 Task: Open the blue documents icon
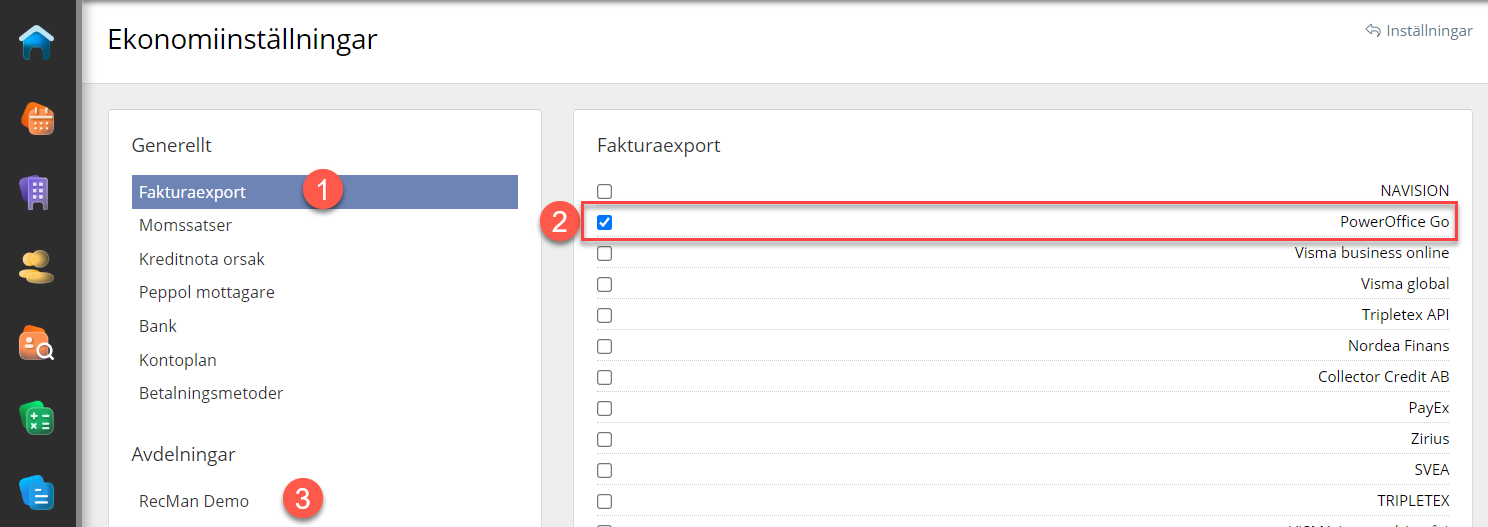[36, 493]
